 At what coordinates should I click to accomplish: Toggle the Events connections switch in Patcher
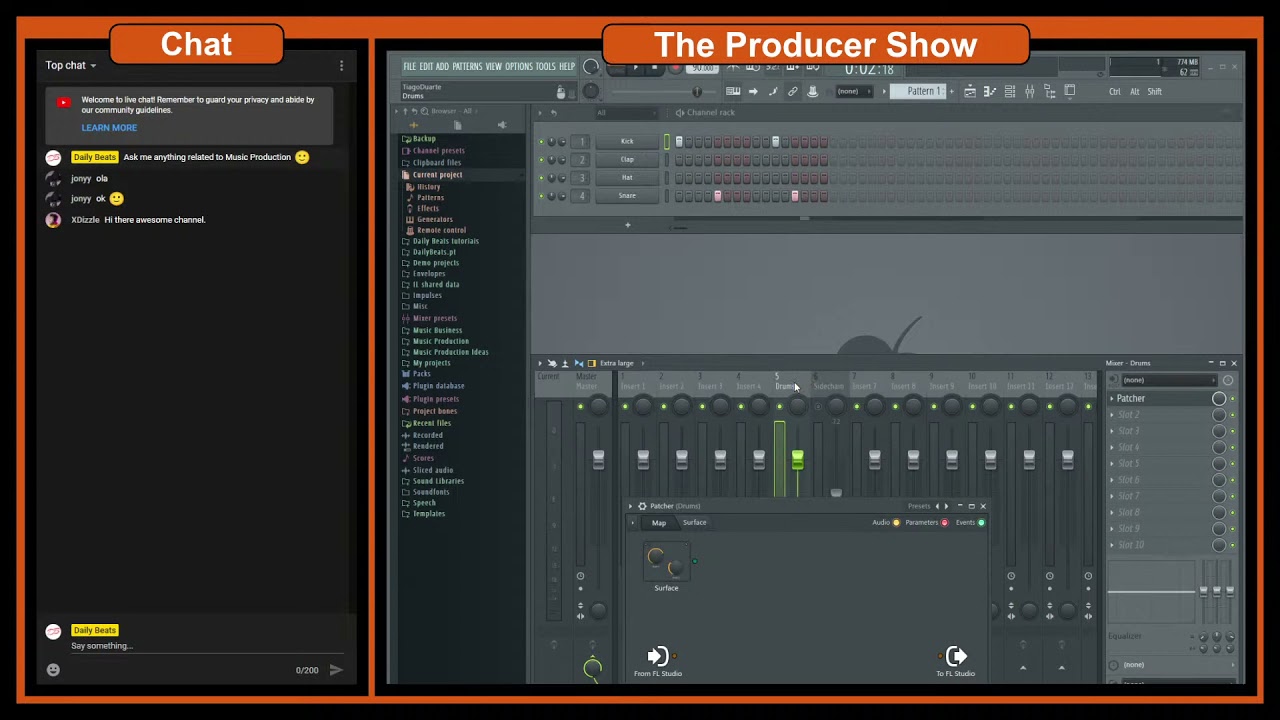(981, 523)
